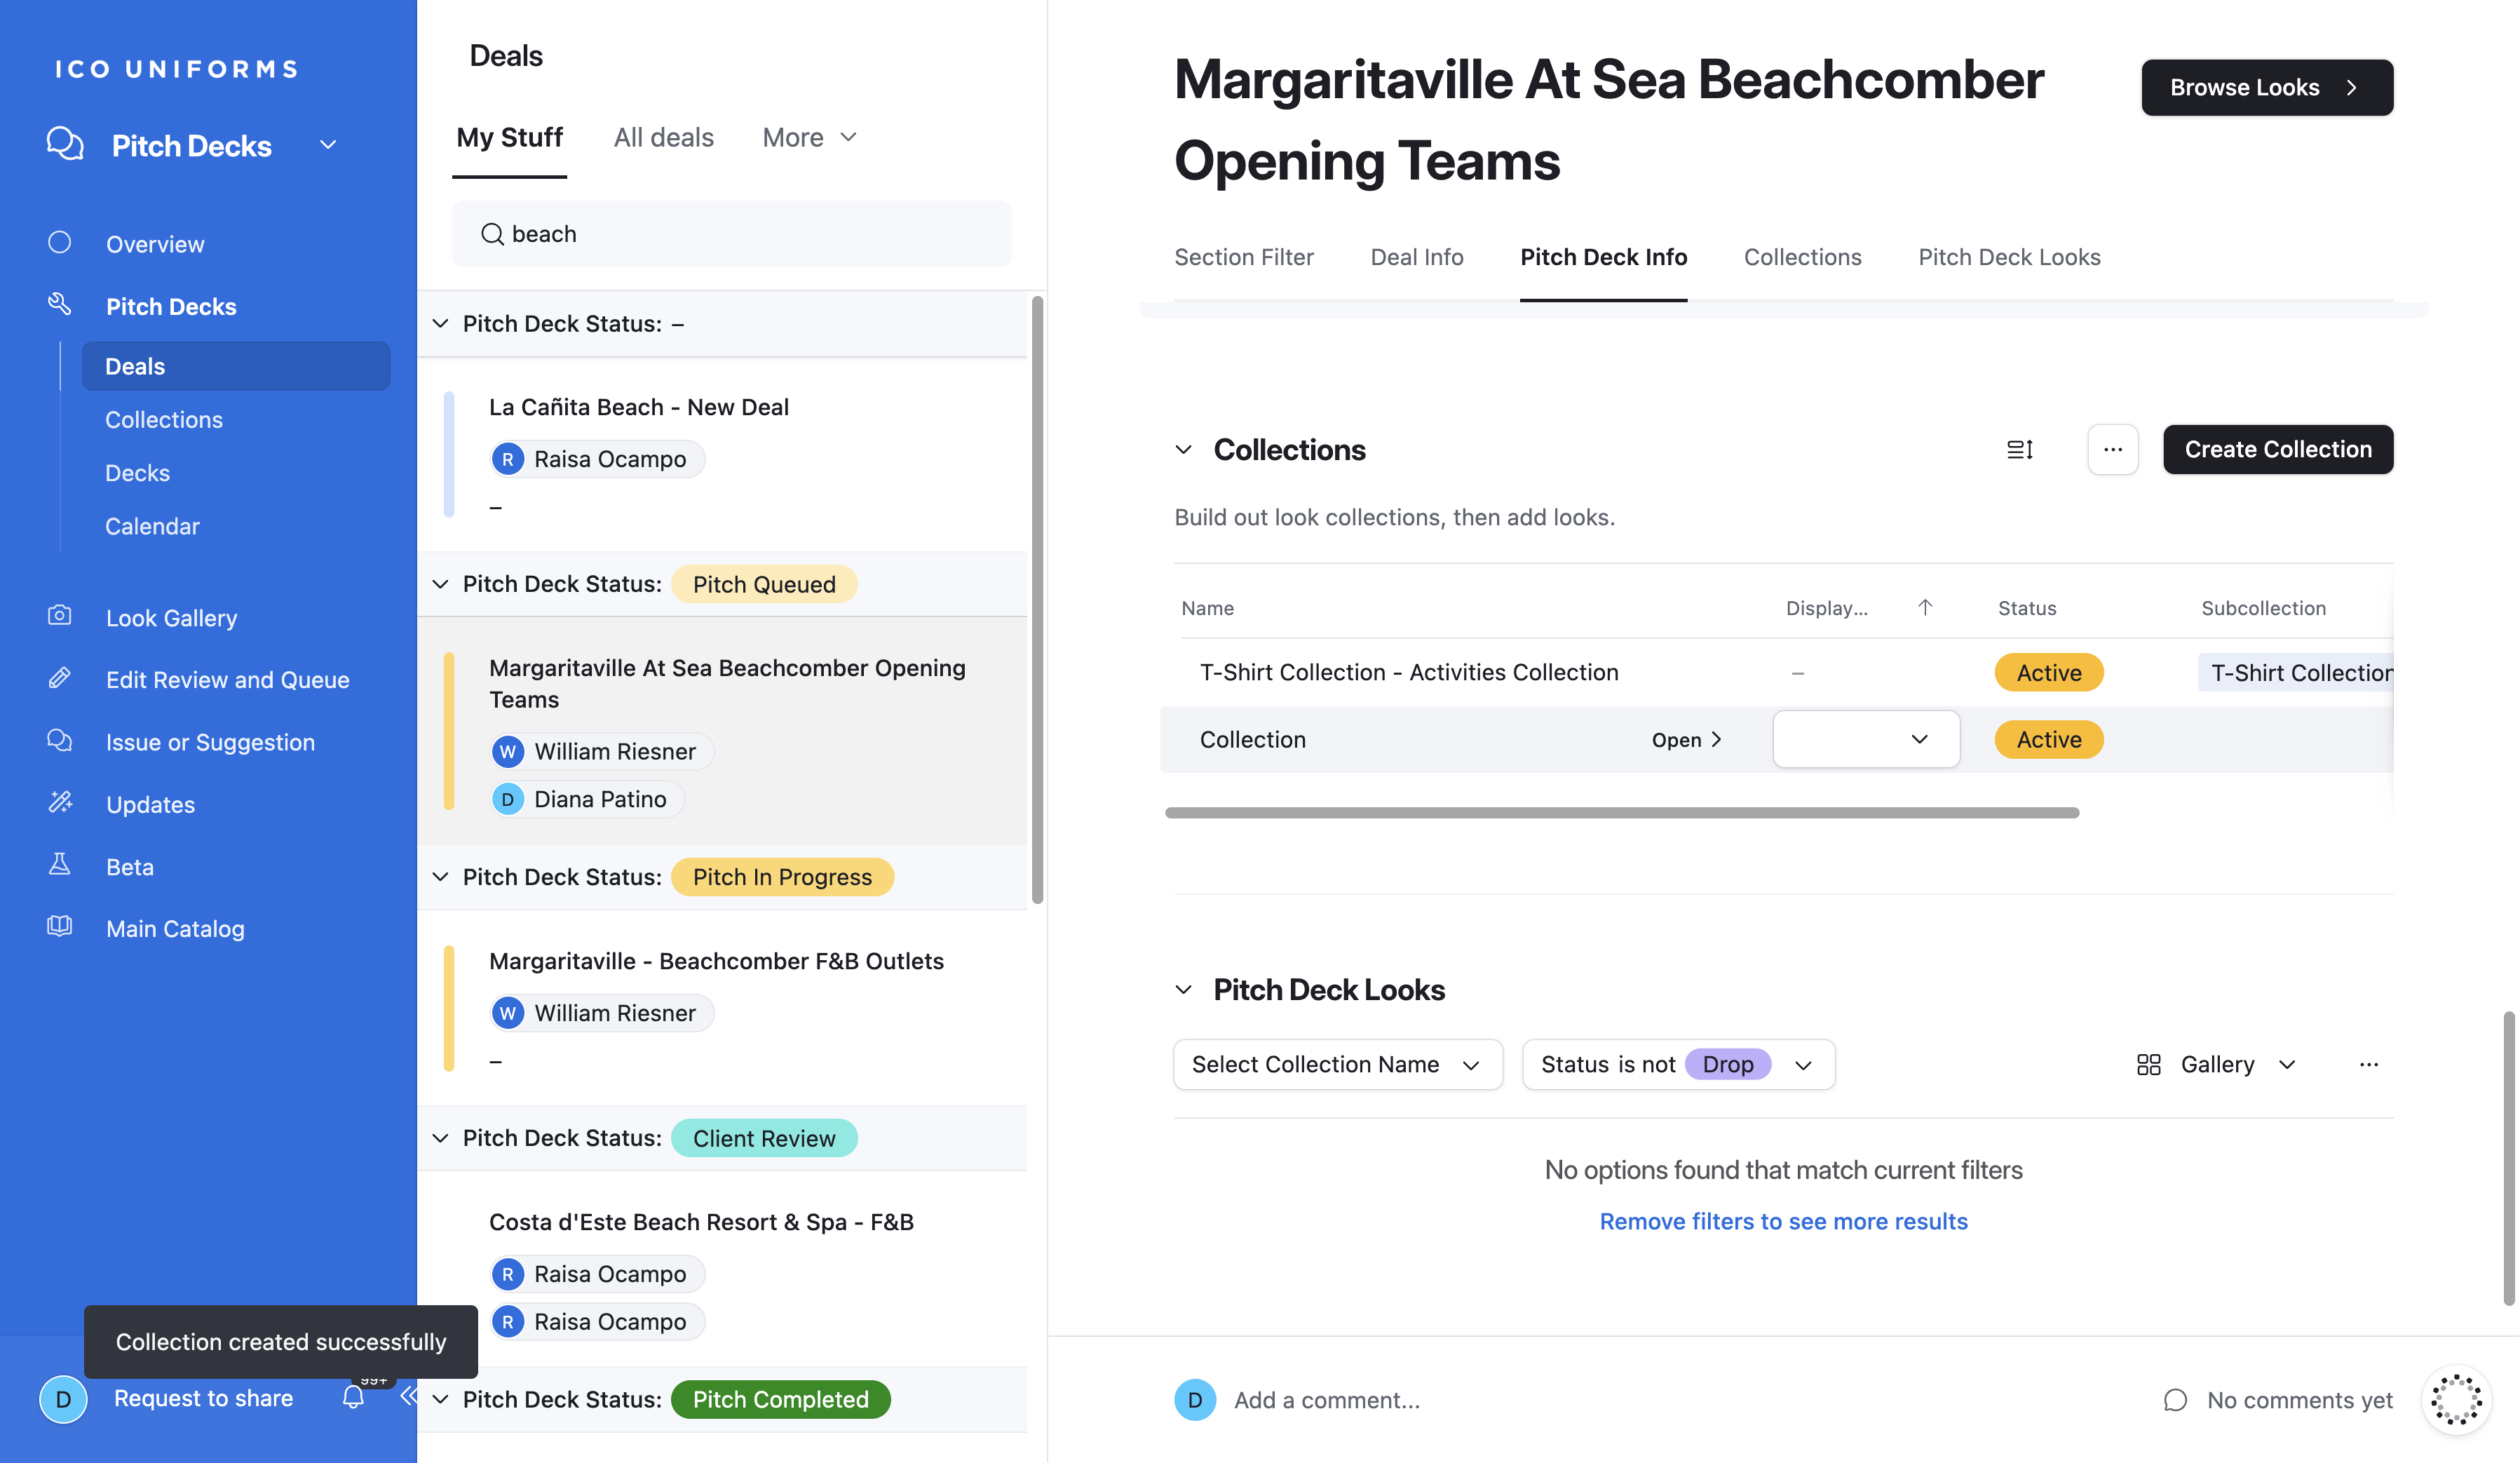The width and height of the screenshot is (2520, 1463).
Task: Collapse sidebar with double-chevron icon
Action: click(408, 1396)
